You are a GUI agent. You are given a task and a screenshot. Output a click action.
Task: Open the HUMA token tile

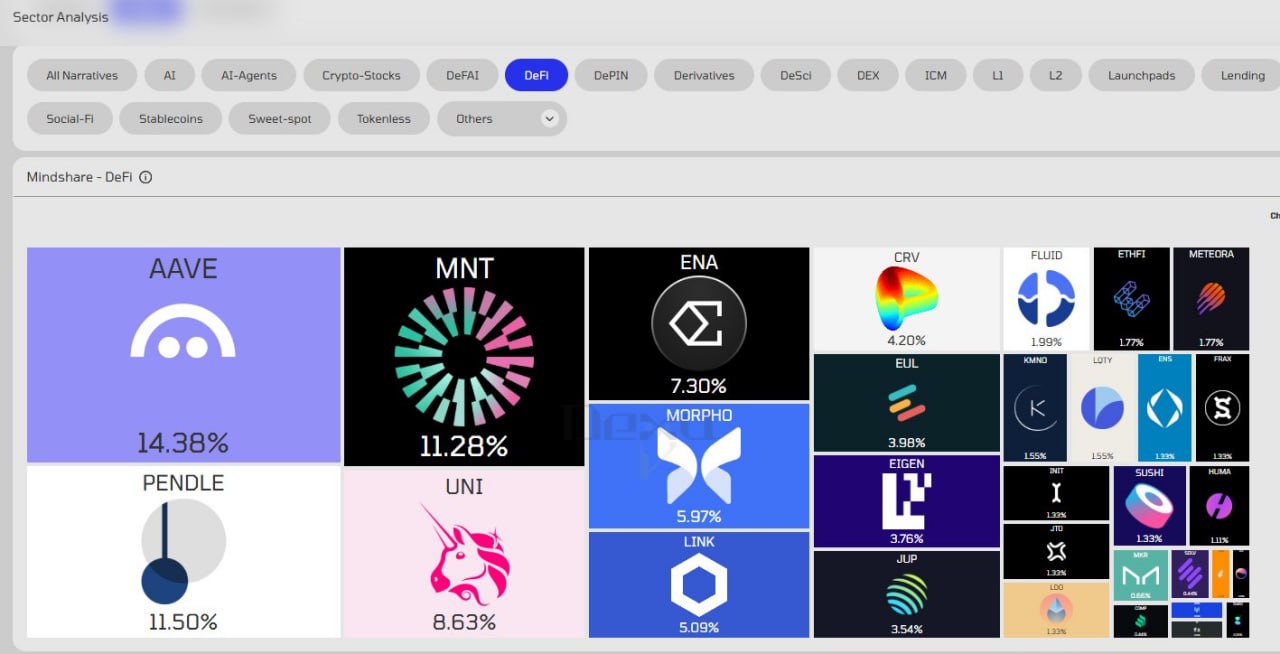[1219, 506]
